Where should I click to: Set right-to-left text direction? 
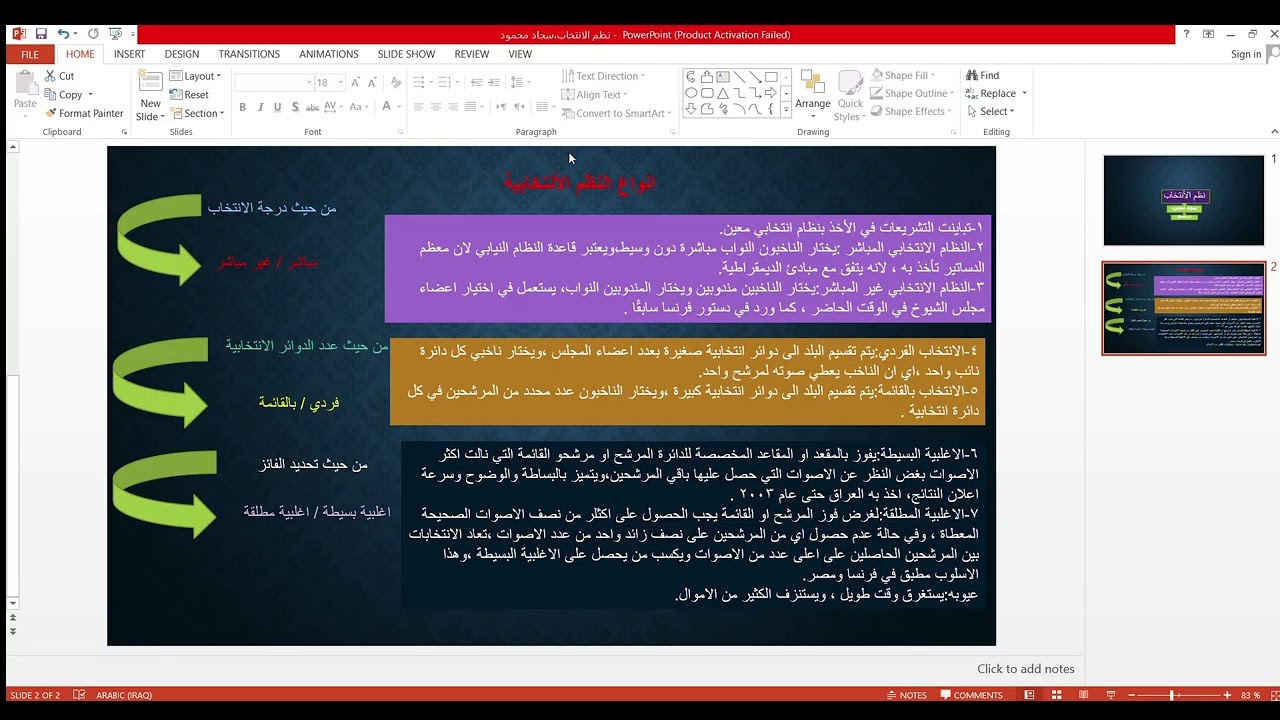coord(519,107)
